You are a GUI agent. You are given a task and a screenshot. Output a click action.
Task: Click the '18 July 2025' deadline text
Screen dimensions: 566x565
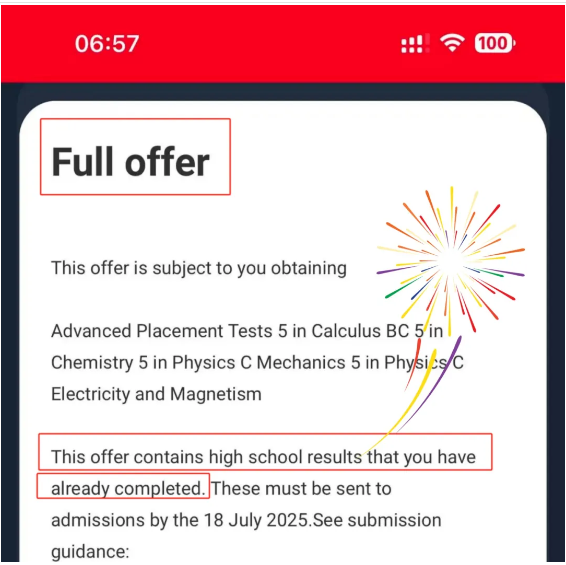256,520
